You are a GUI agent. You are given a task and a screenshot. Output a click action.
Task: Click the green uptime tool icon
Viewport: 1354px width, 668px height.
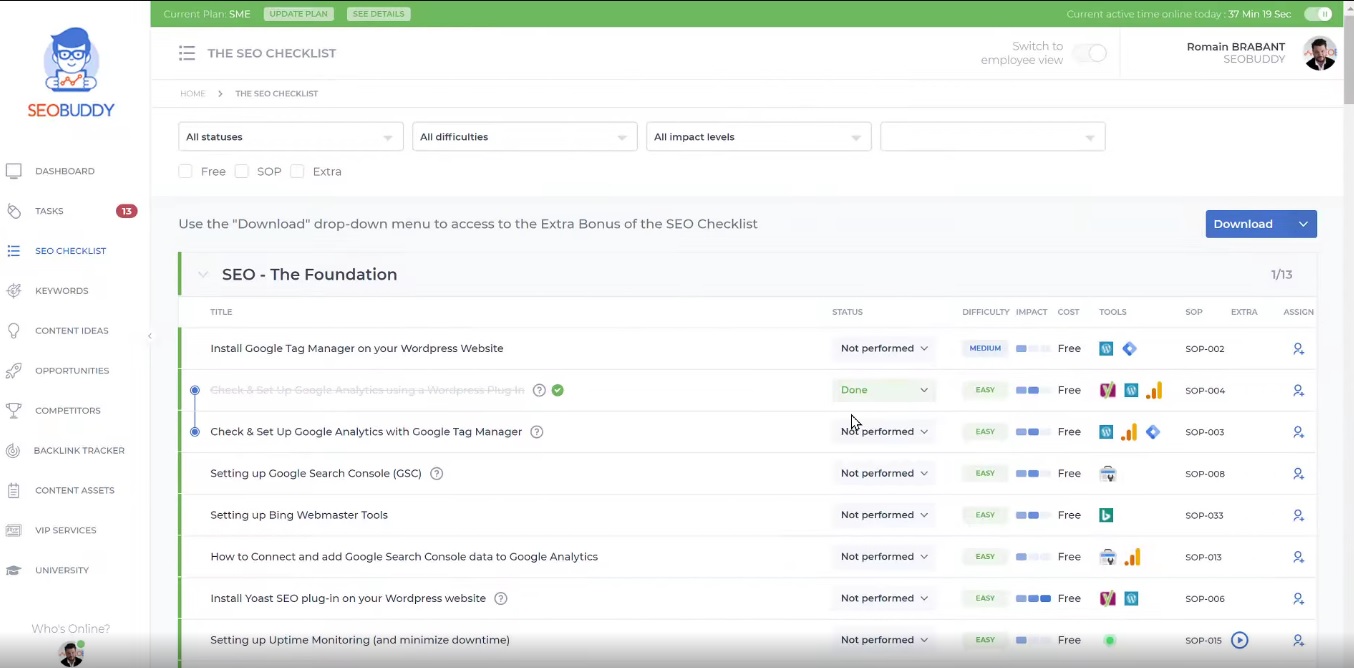[x=1109, y=640]
